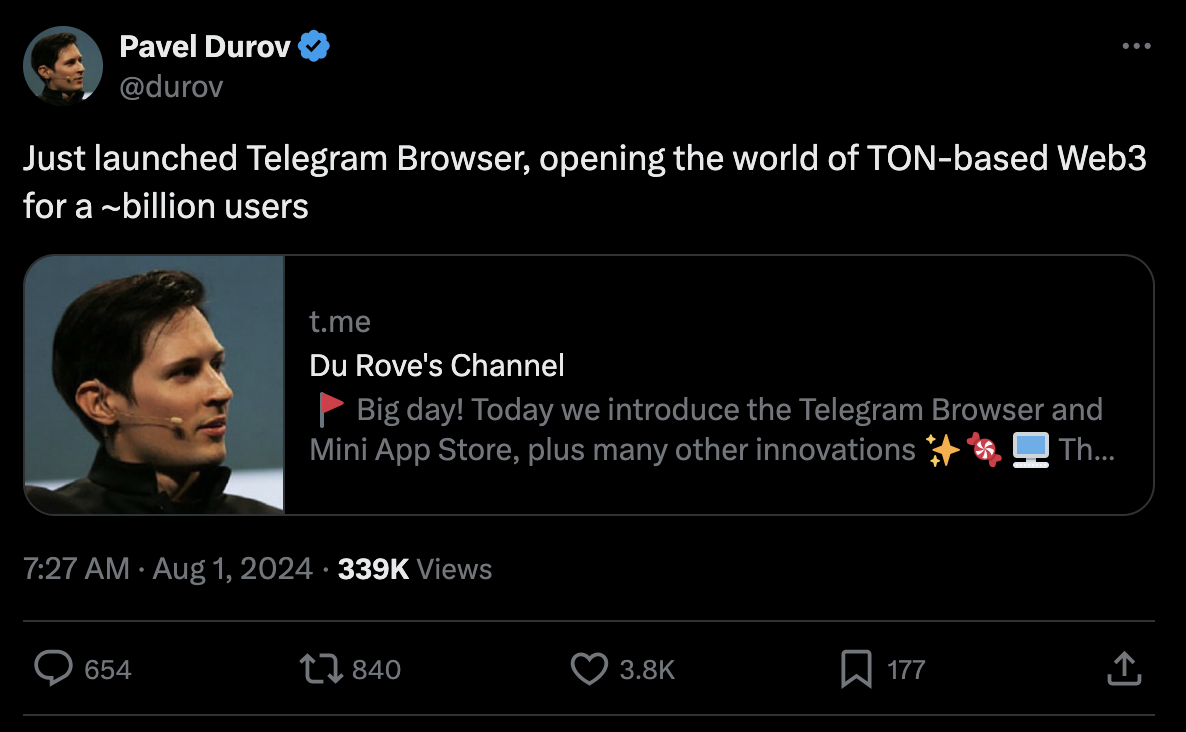Screen dimensions: 1186x732
Task: Click the t.me domain label
Action: 340,321
